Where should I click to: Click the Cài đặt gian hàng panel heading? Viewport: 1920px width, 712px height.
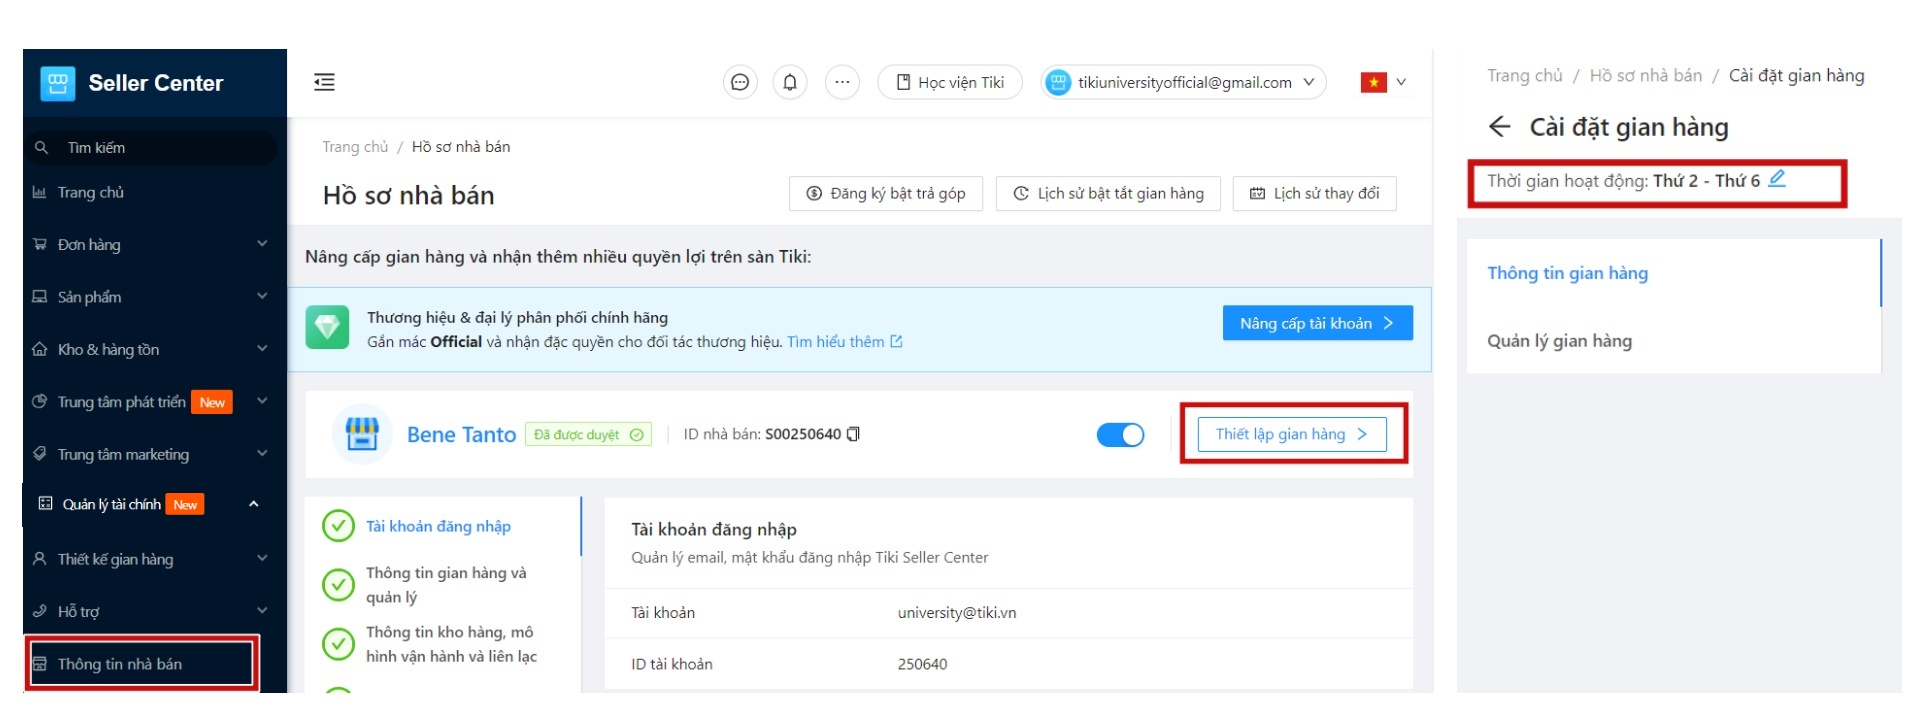(x=1628, y=127)
